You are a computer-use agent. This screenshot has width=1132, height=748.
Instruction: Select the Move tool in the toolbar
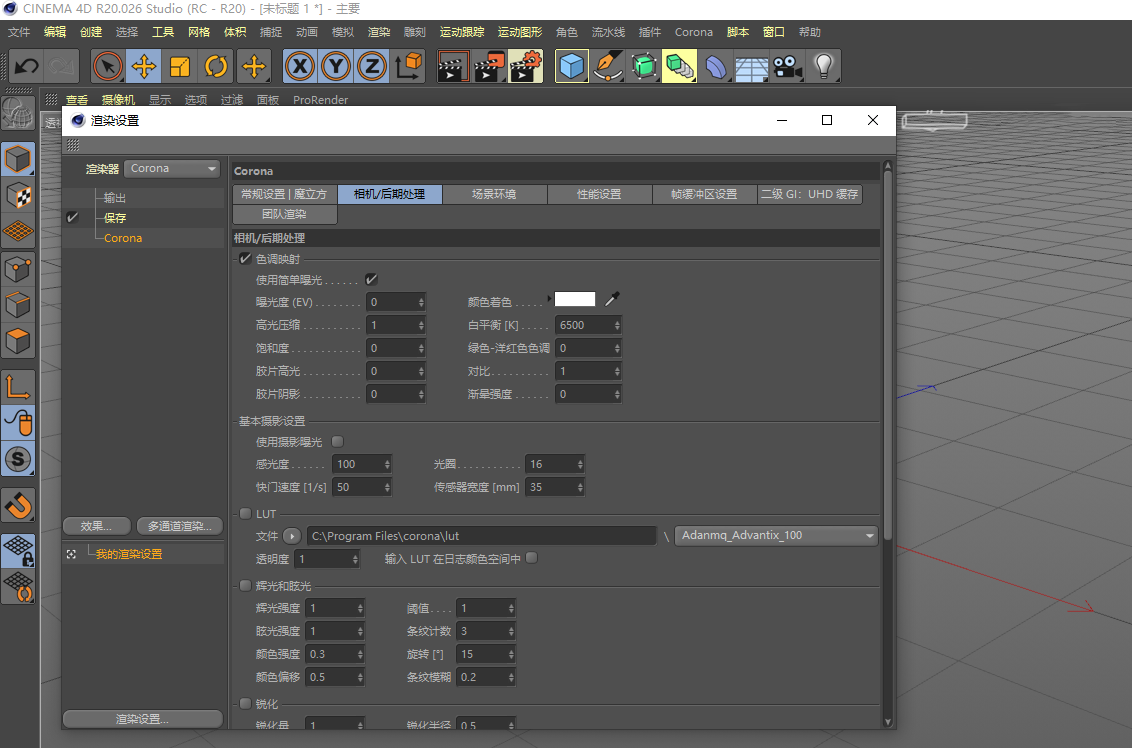click(x=144, y=67)
